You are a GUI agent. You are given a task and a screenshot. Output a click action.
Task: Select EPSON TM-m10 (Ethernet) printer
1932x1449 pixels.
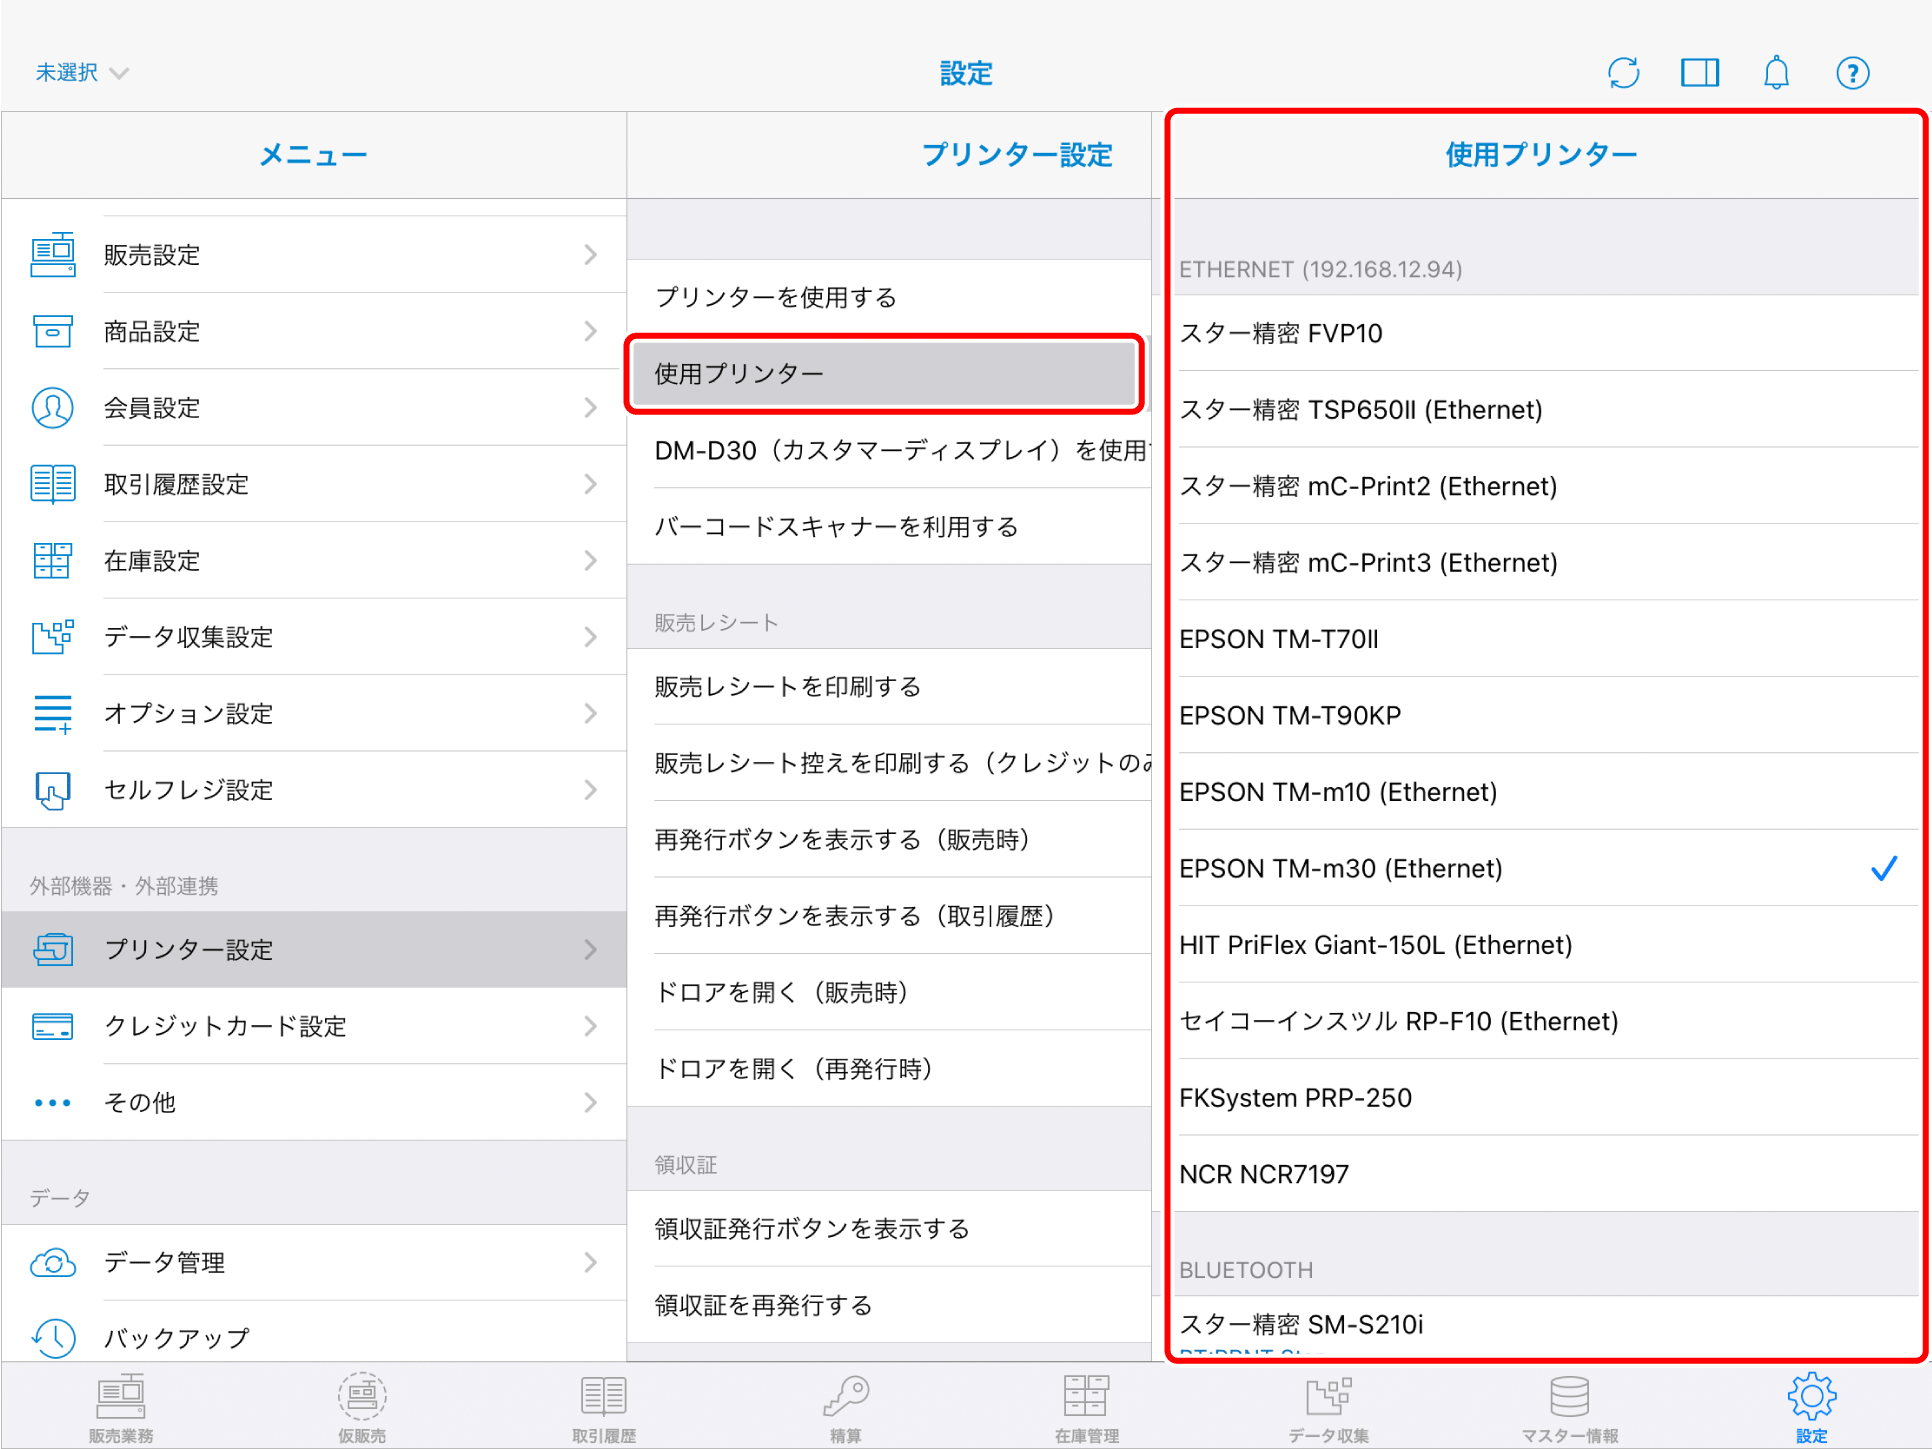pos(1546,792)
